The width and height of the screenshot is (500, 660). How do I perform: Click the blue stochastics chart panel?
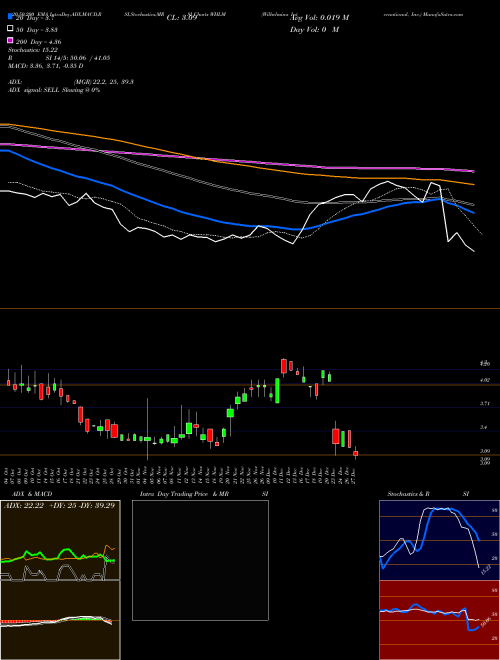coord(439,540)
